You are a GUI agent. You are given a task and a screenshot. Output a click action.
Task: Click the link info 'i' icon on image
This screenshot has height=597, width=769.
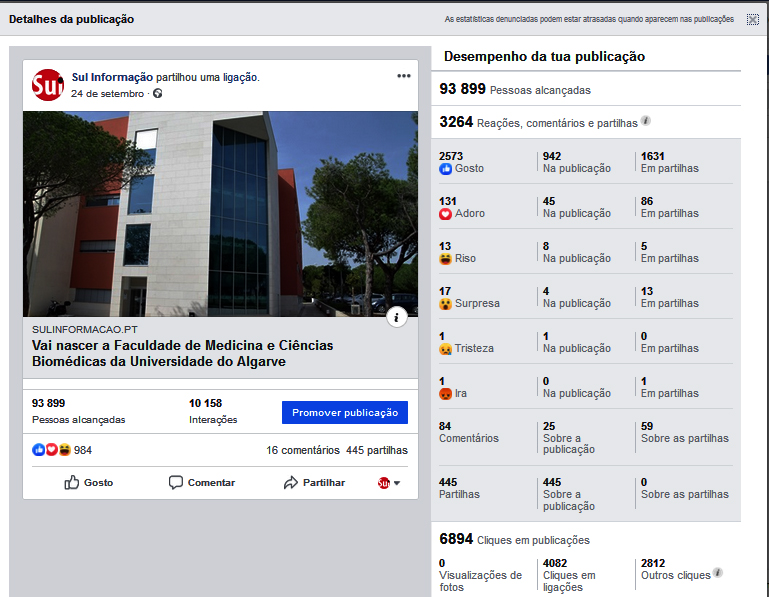tap(396, 317)
